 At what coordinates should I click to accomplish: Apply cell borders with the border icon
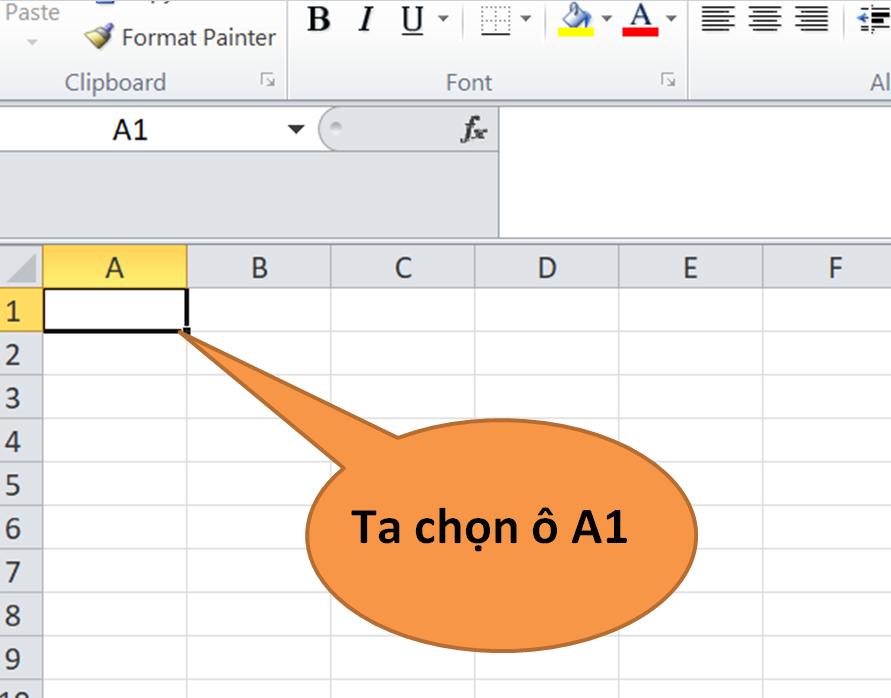coord(496,19)
